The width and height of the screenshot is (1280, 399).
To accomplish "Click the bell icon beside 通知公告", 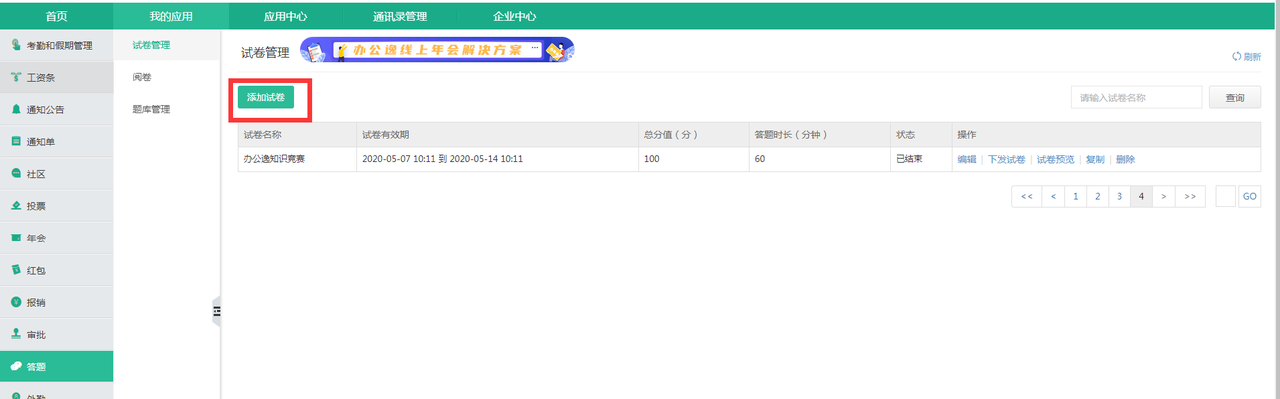I will [x=16, y=109].
